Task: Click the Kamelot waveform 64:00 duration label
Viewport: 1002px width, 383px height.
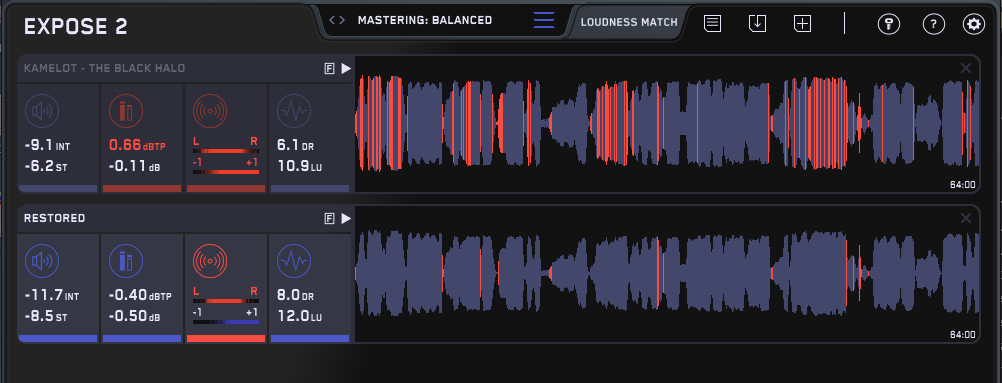Action: 962,185
